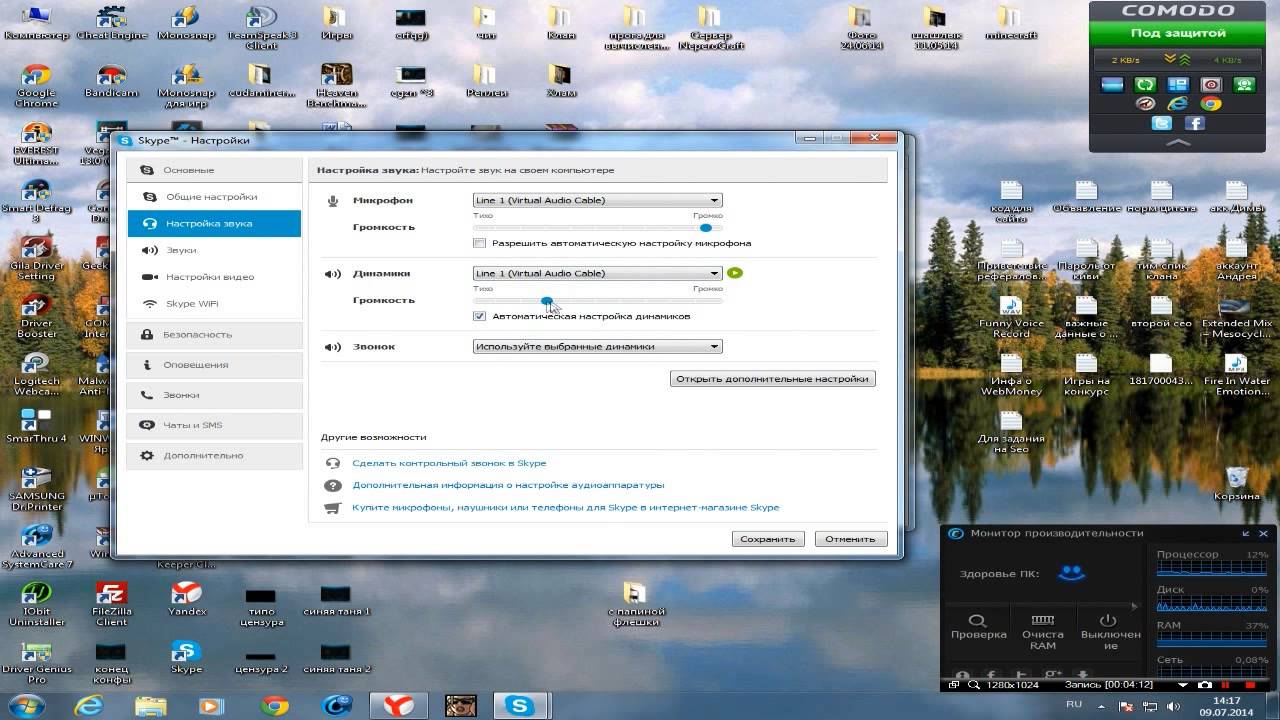The width and height of the screenshot is (1280, 720).
Task: Click speaker icon next to Динамики label
Action: coord(333,274)
